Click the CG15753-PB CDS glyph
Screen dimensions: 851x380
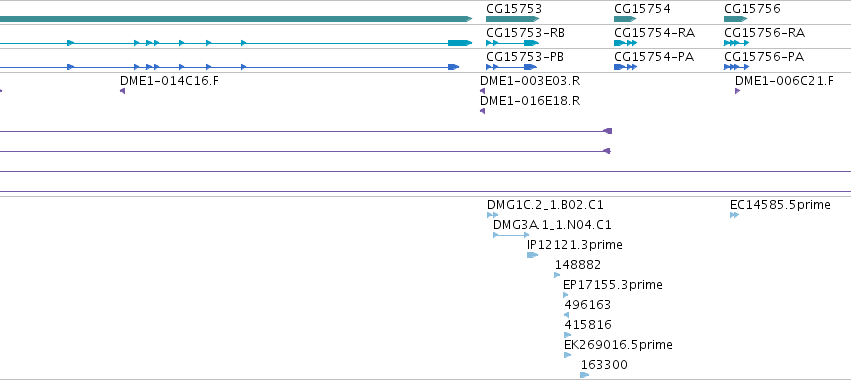512,67
